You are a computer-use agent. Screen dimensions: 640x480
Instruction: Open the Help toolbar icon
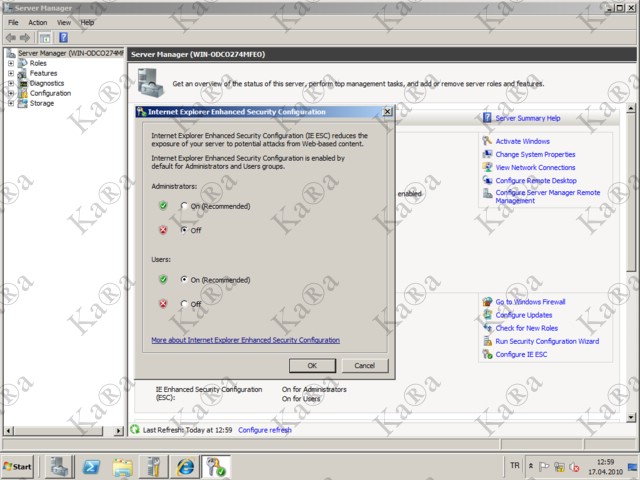(63, 38)
